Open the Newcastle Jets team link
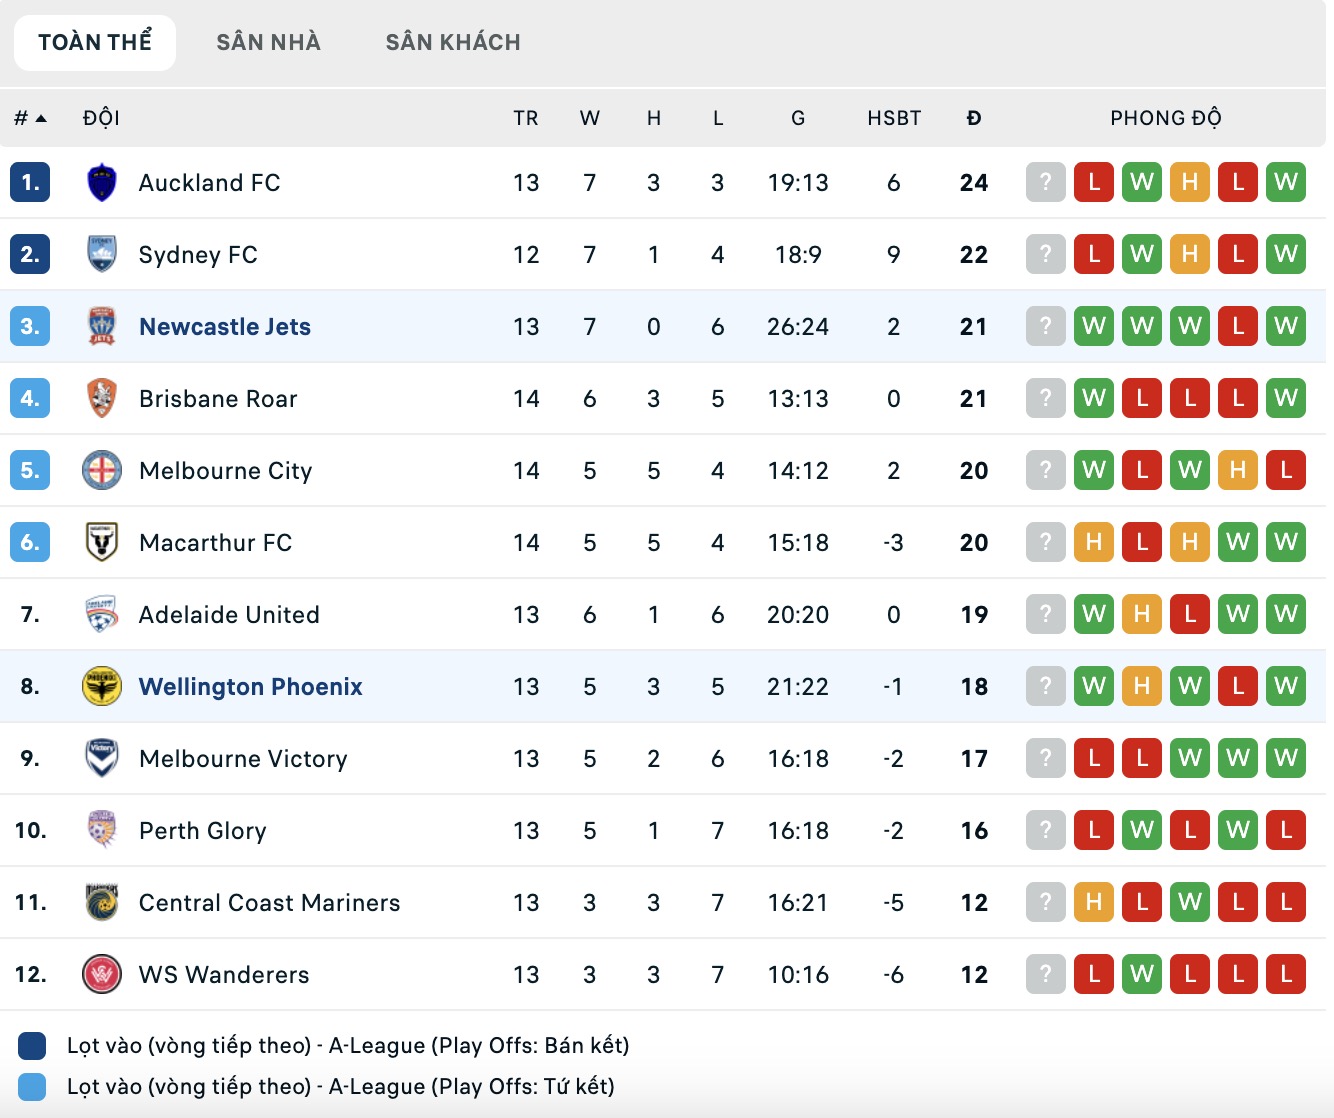Image resolution: width=1334 pixels, height=1118 pixels. tap(225, 327)
